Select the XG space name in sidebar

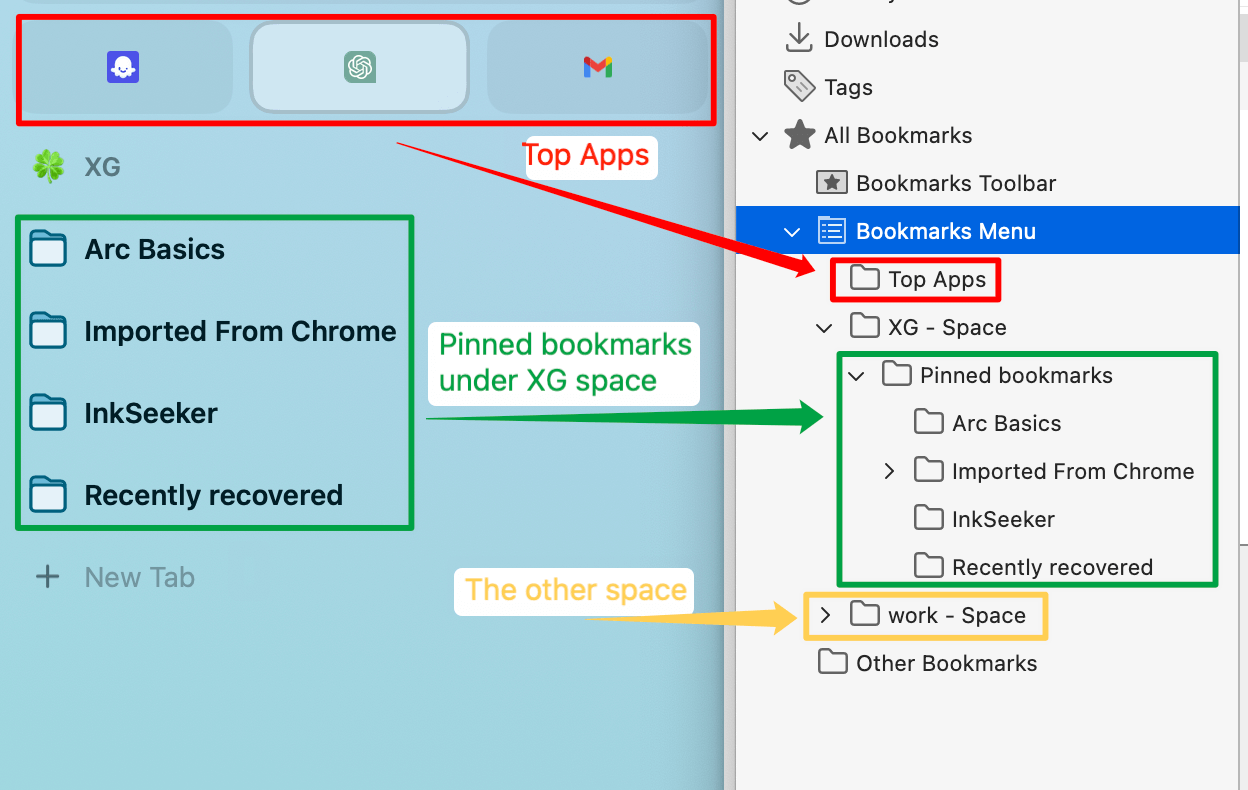103,166
